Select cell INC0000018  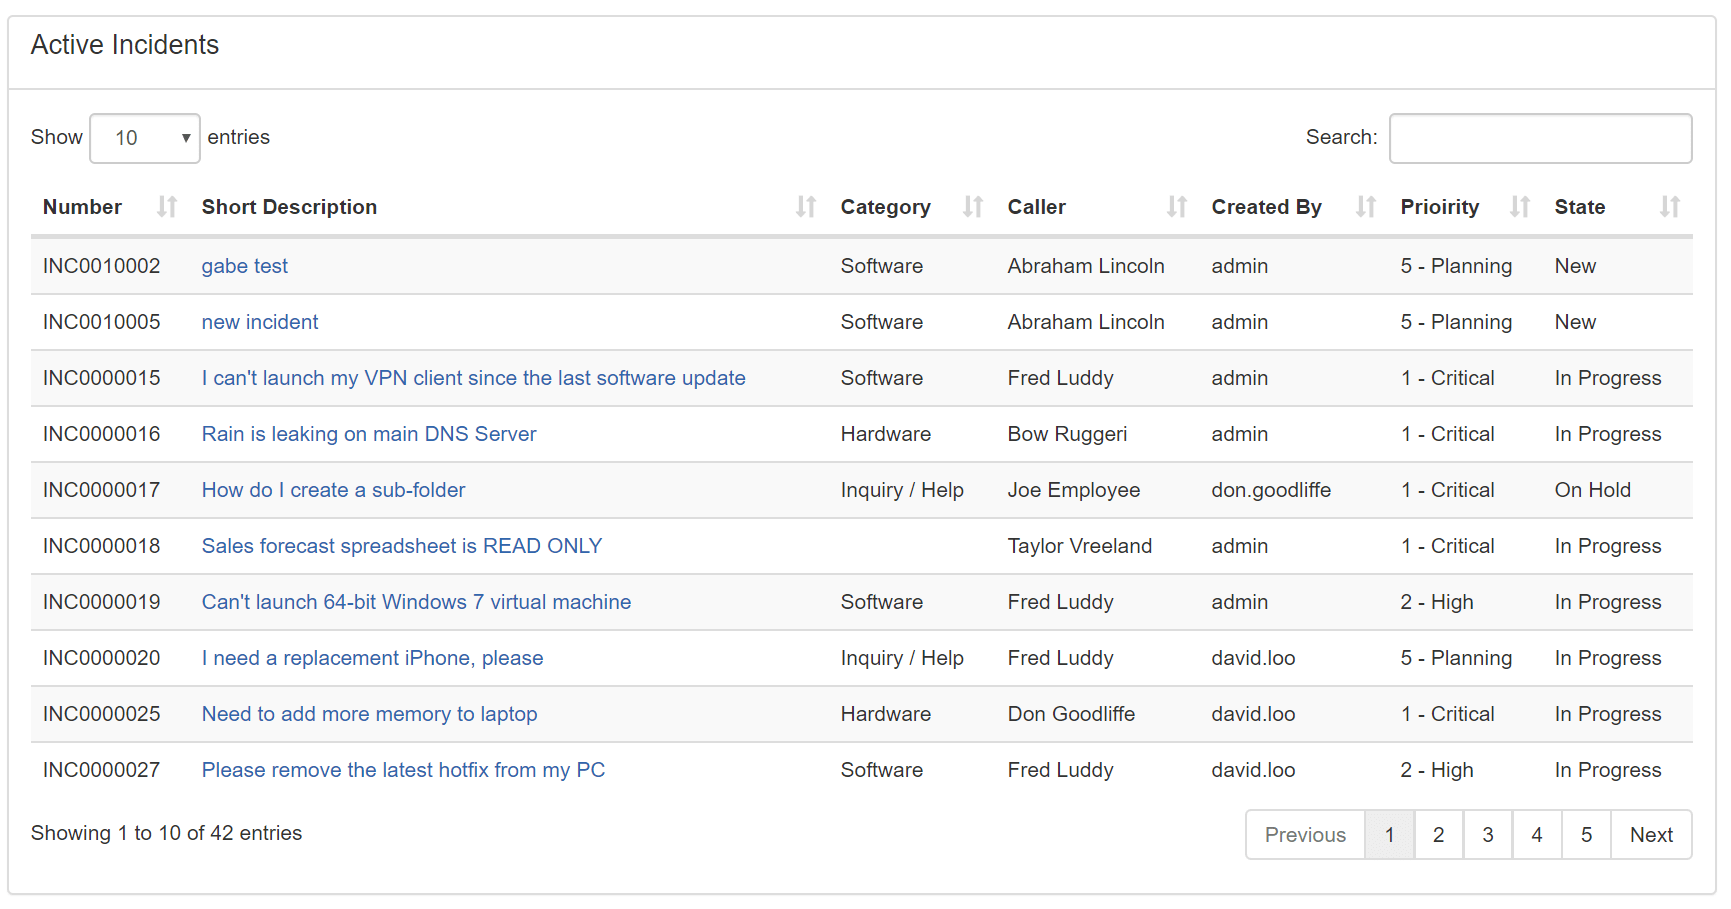pos(102,546)
